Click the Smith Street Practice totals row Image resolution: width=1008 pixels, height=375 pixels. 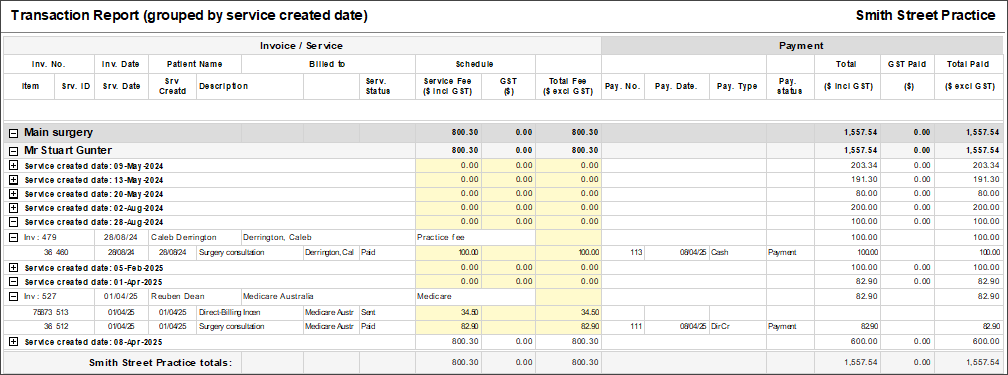pos(503,363)
